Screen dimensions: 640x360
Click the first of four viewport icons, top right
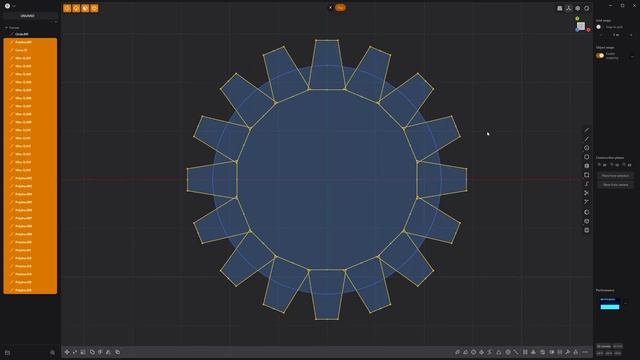(560, 8)
